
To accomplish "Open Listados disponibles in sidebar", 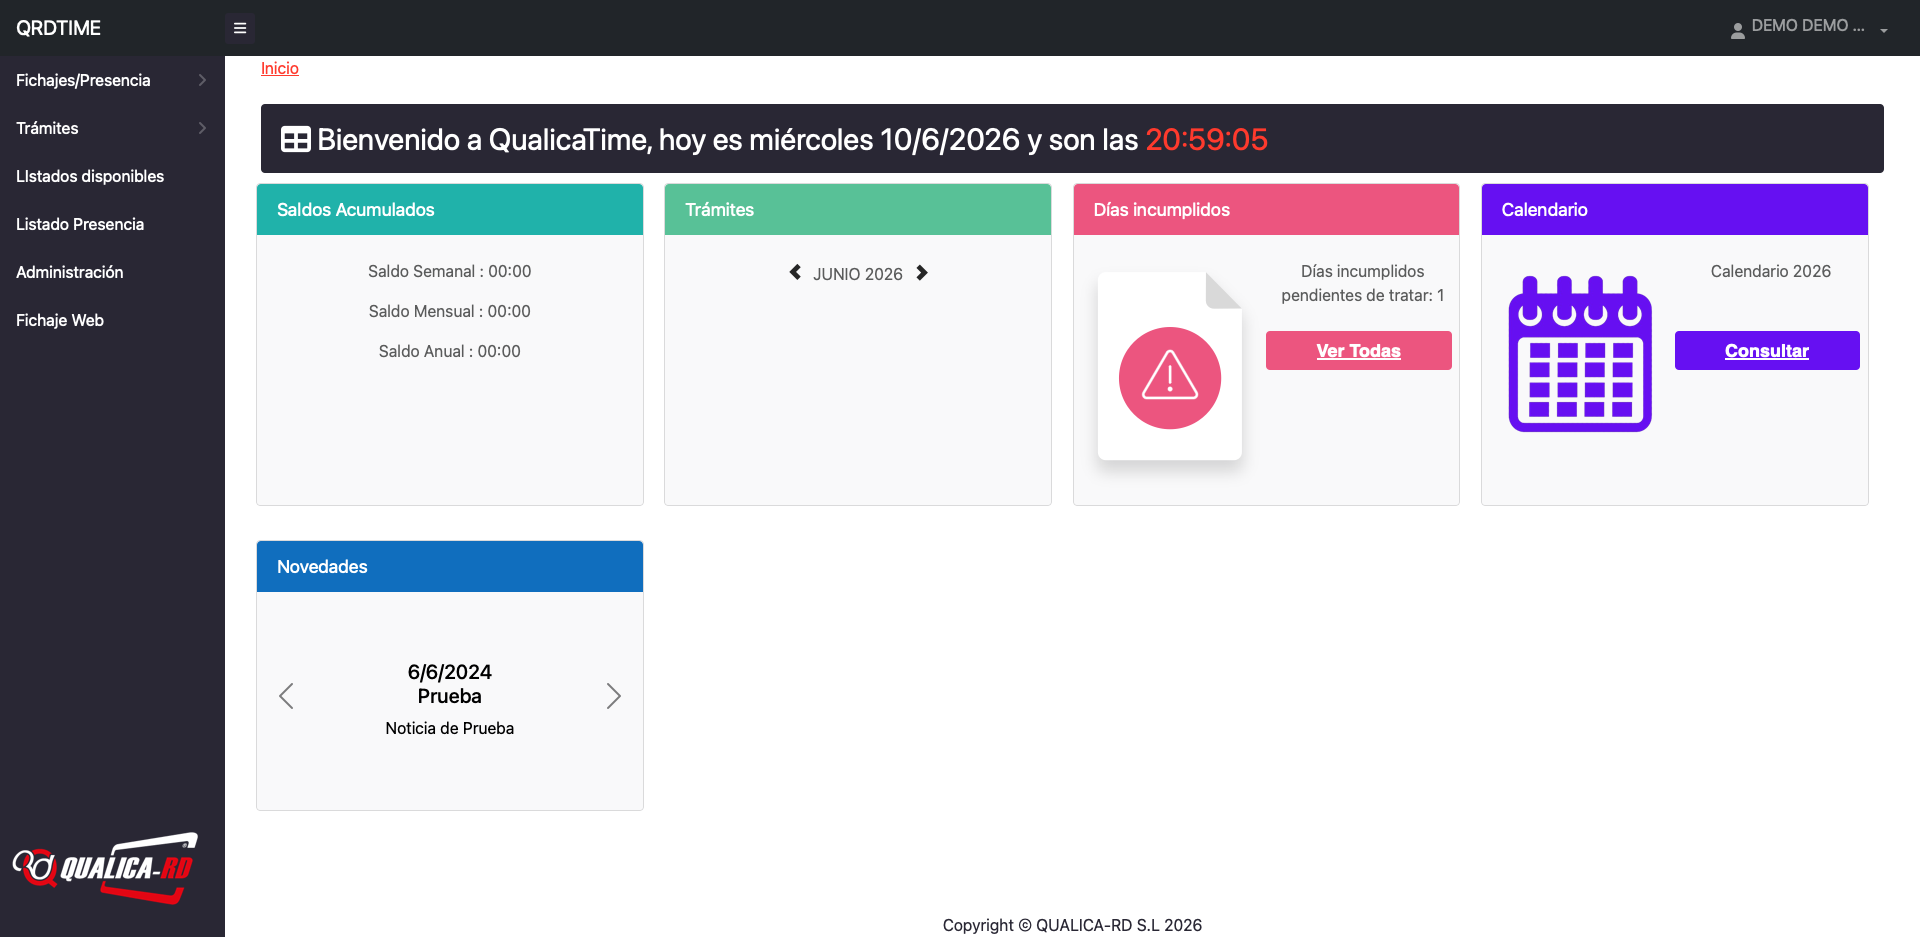I will 90,176.
